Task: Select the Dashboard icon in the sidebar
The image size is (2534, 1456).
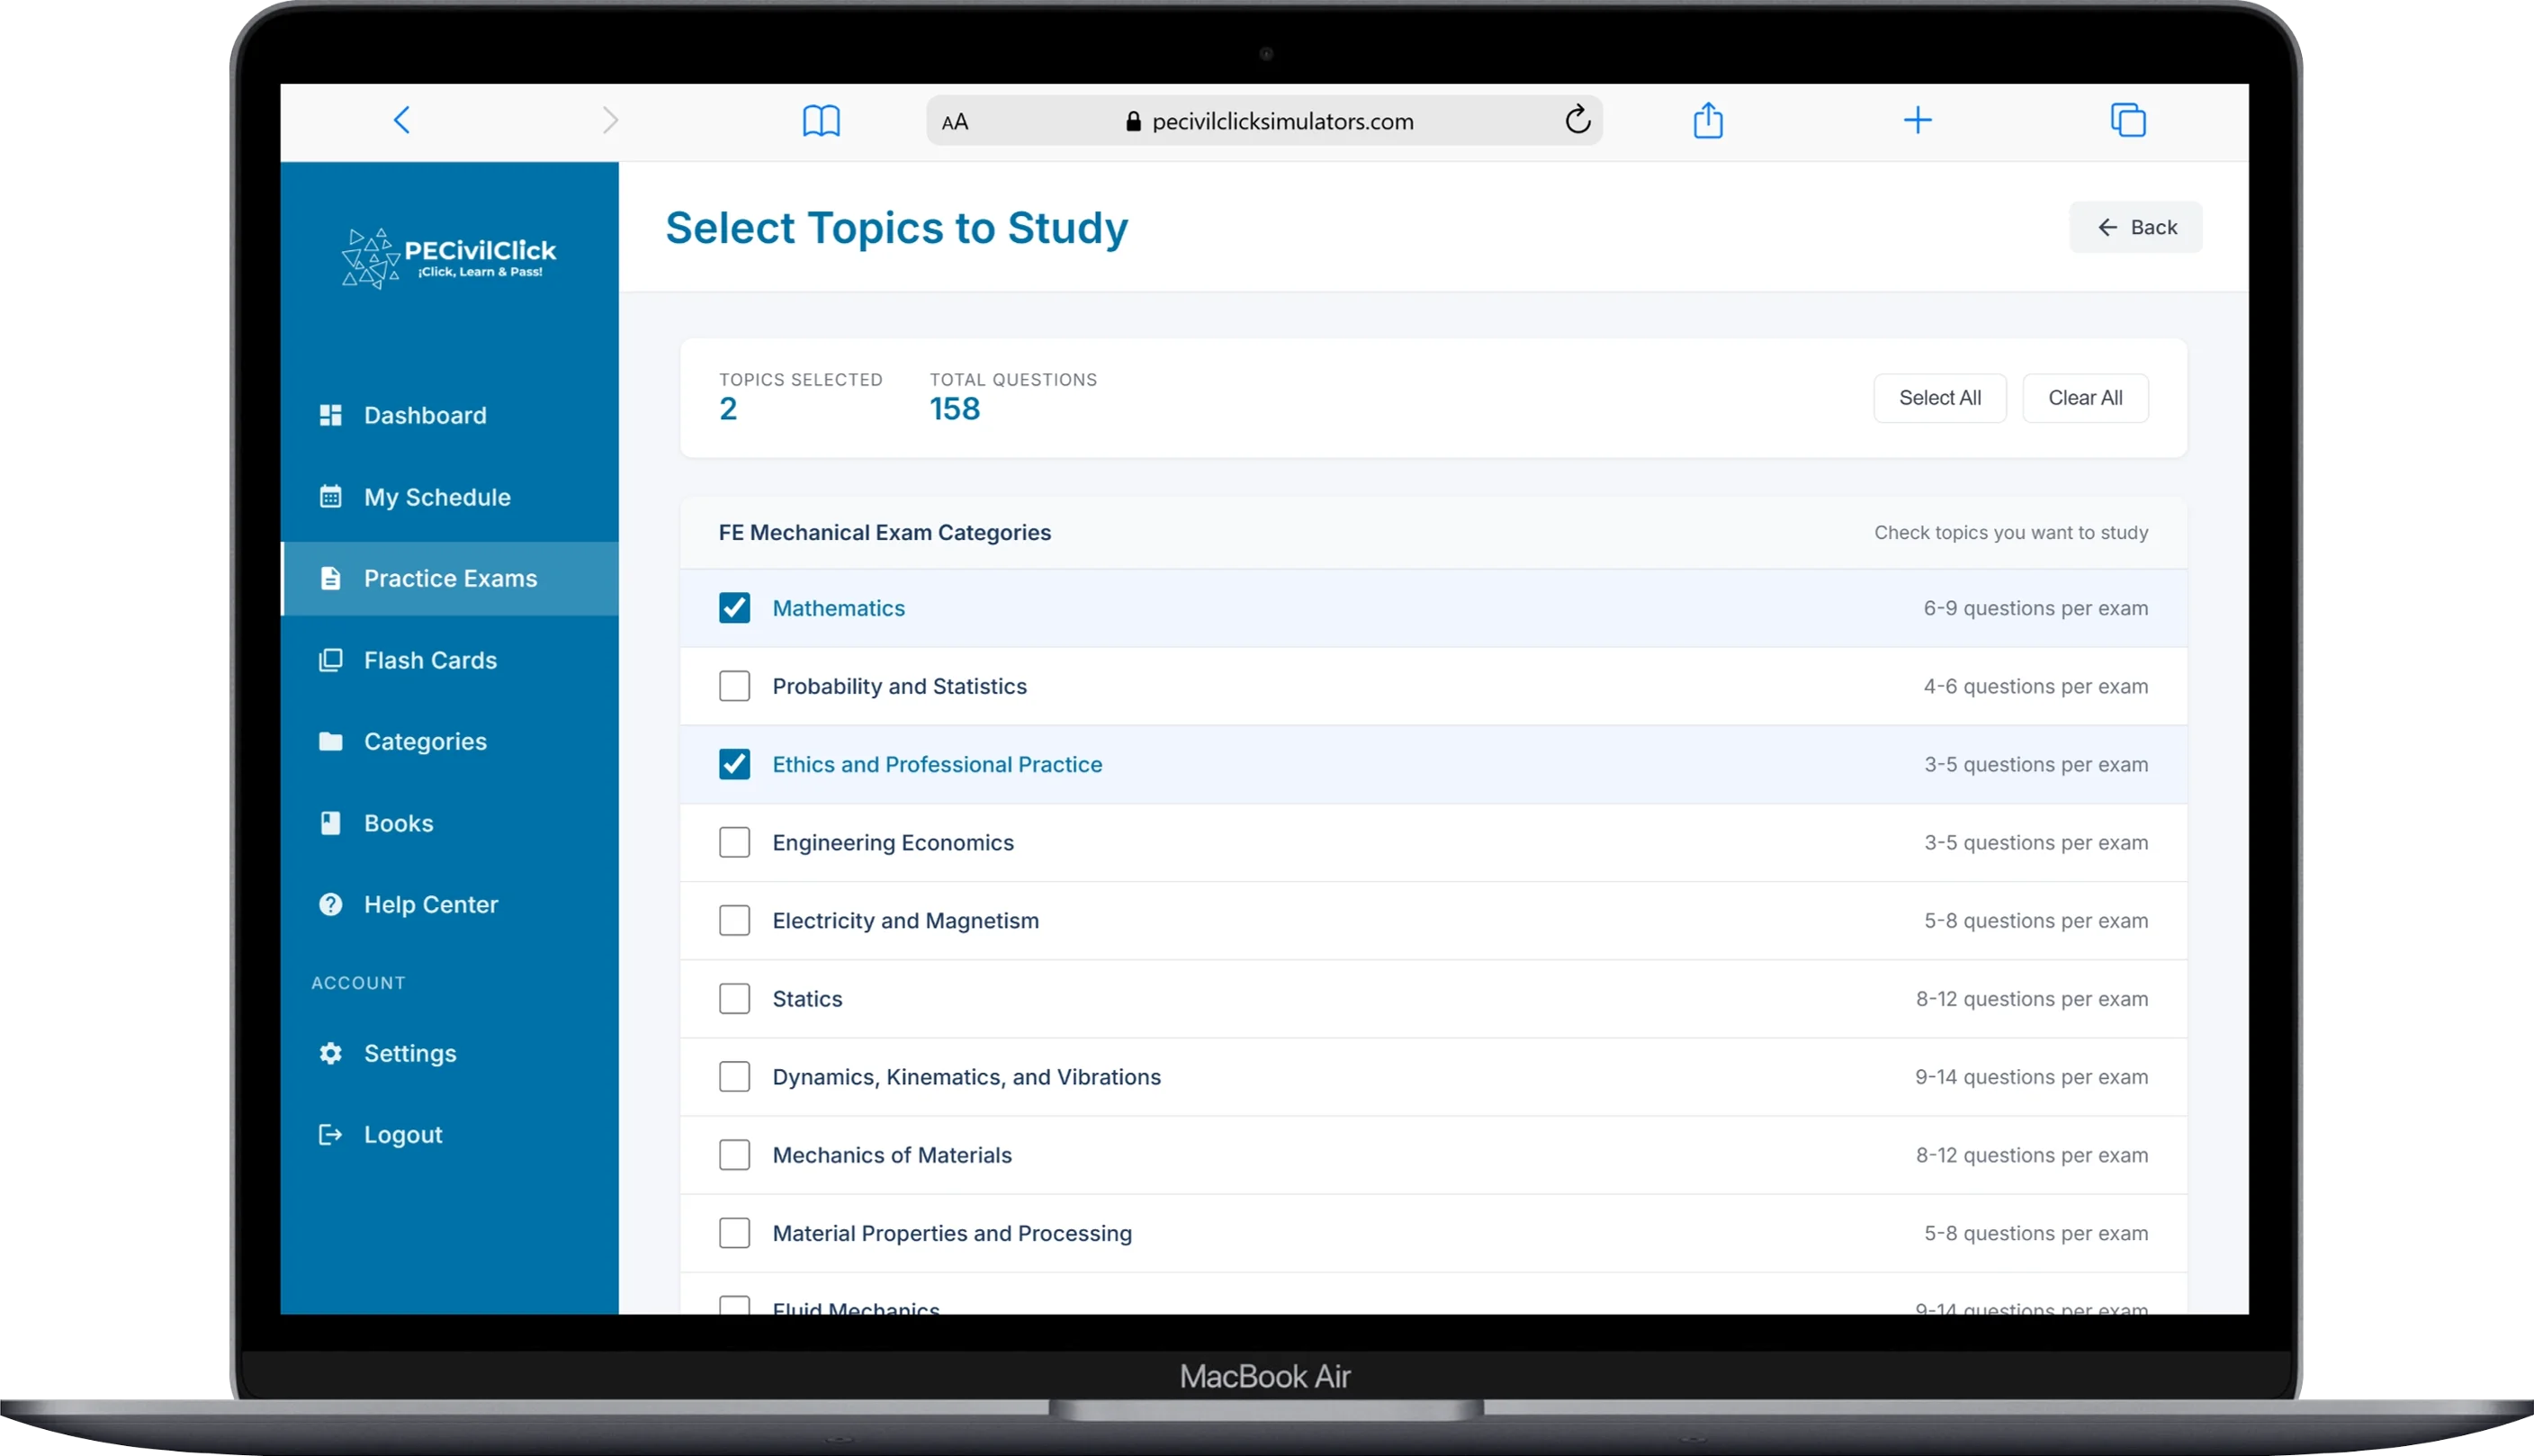Action: point(330,415)
